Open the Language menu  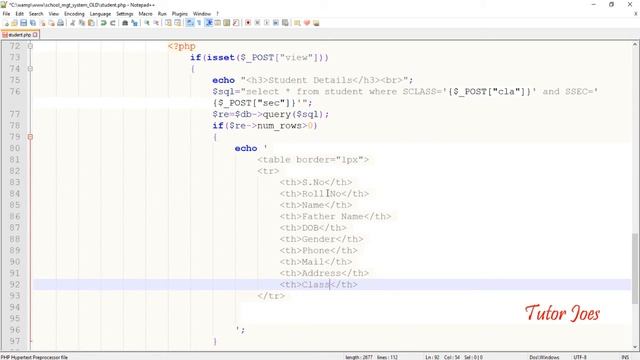coord(100,13)
